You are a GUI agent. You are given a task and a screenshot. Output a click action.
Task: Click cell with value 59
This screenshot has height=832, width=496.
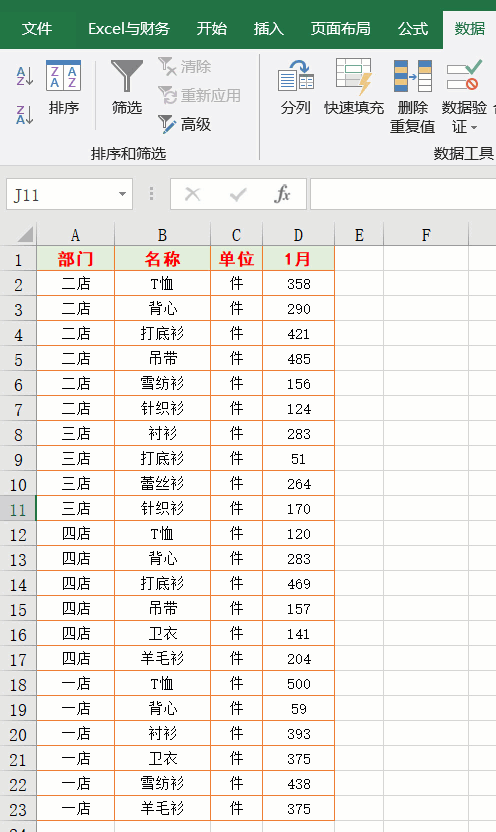298,708
